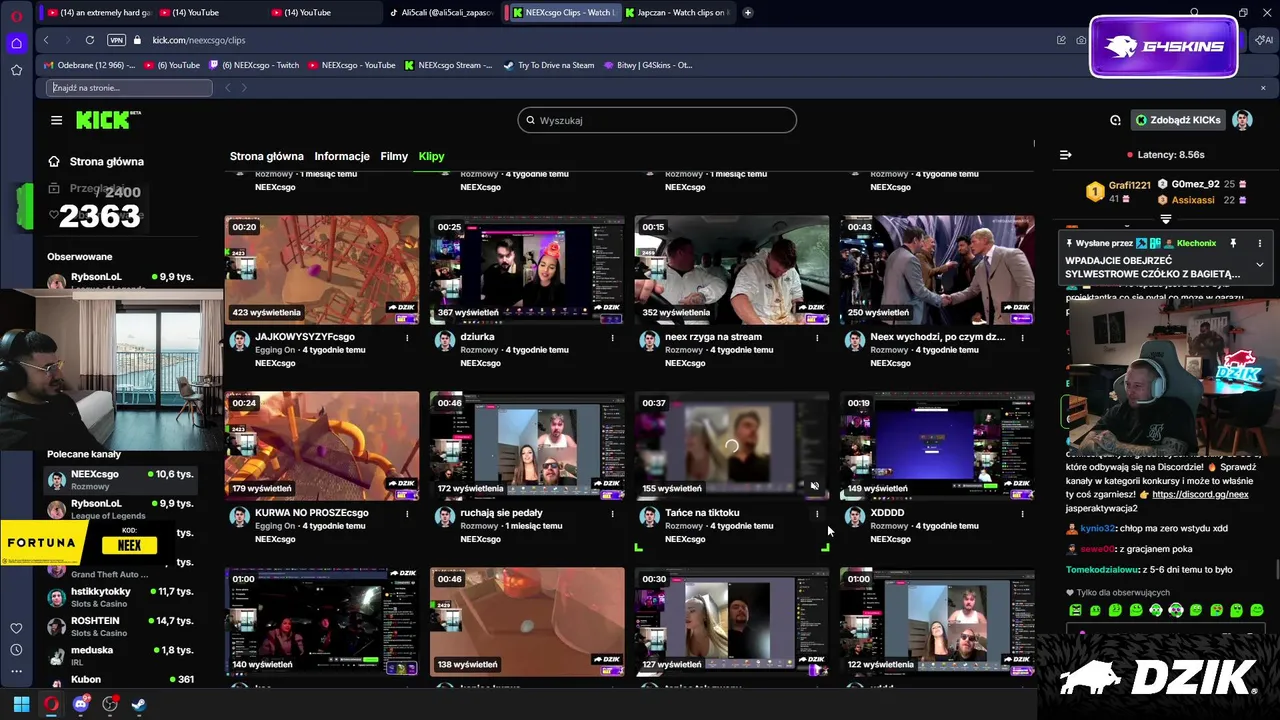Focus the 'Znajdź na stronie' find field

pos(130,88)
